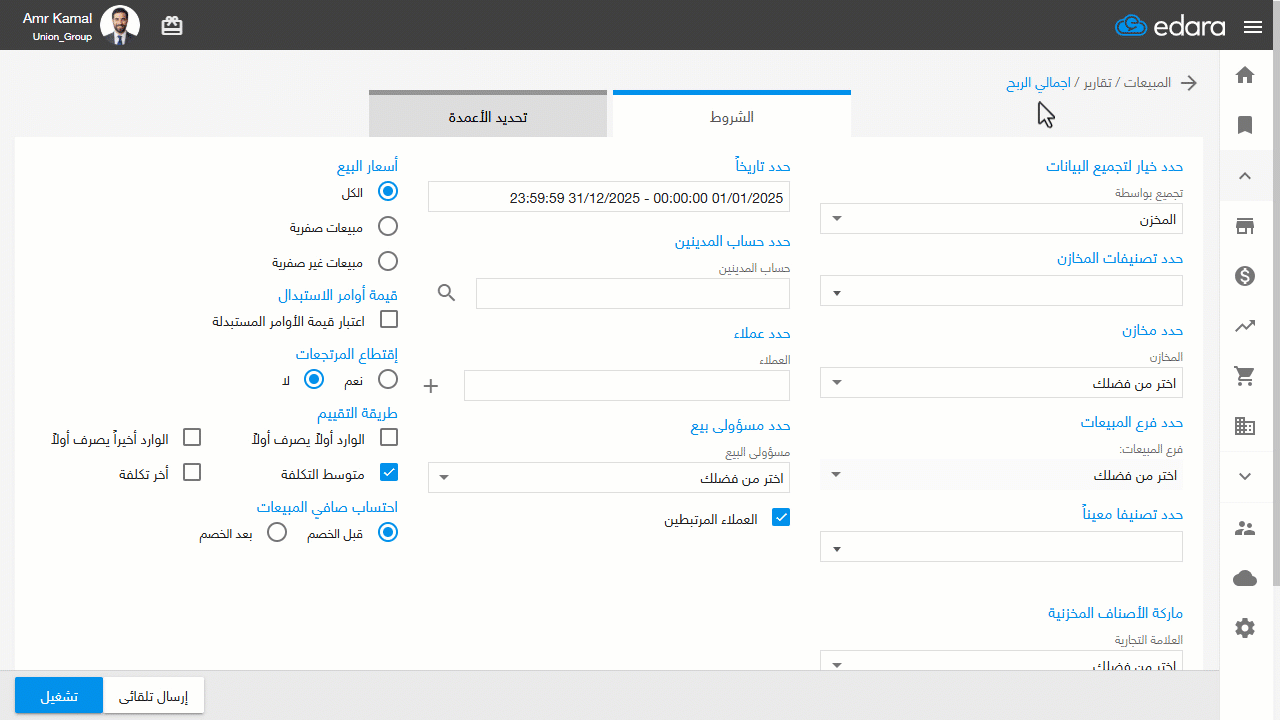The height and width of the screenshot is (720, 1280).
Task: Open the store icon in the sidebar
Action: click(1245, 226)
